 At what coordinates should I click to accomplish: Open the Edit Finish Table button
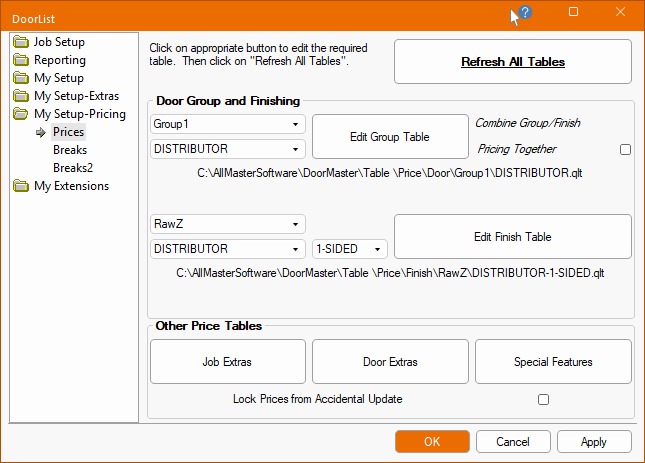click(x=512, y=237)
